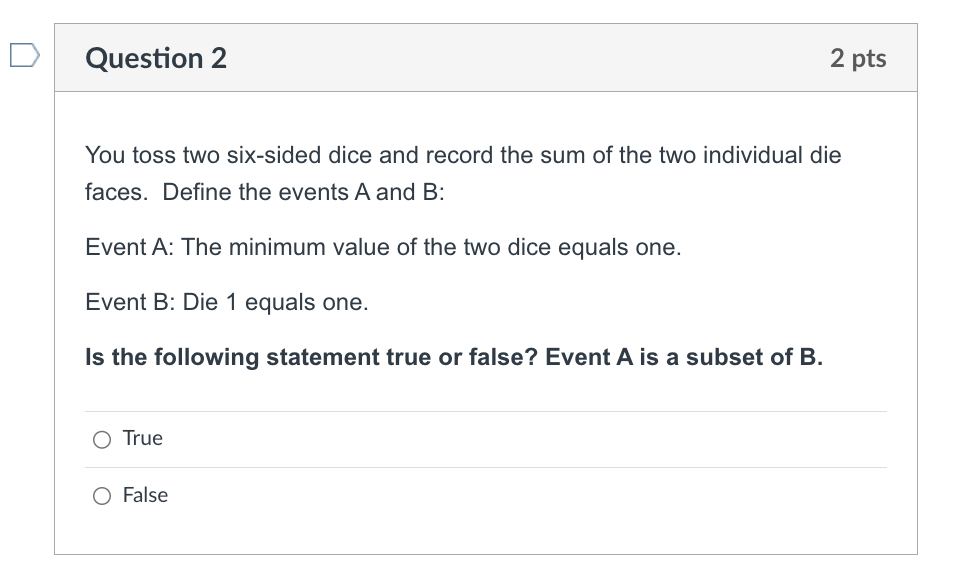
Task: Click the circle next to False
Action: [x=102, y=495]
